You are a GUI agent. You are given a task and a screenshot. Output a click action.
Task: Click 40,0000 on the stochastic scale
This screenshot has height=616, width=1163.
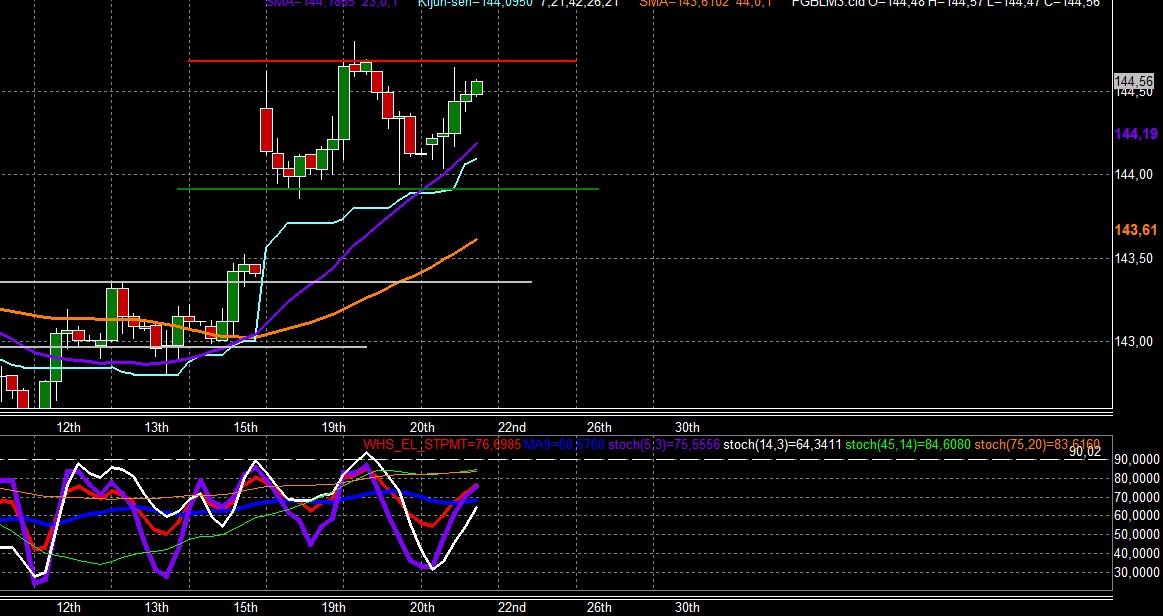(x=1138, y=554)
